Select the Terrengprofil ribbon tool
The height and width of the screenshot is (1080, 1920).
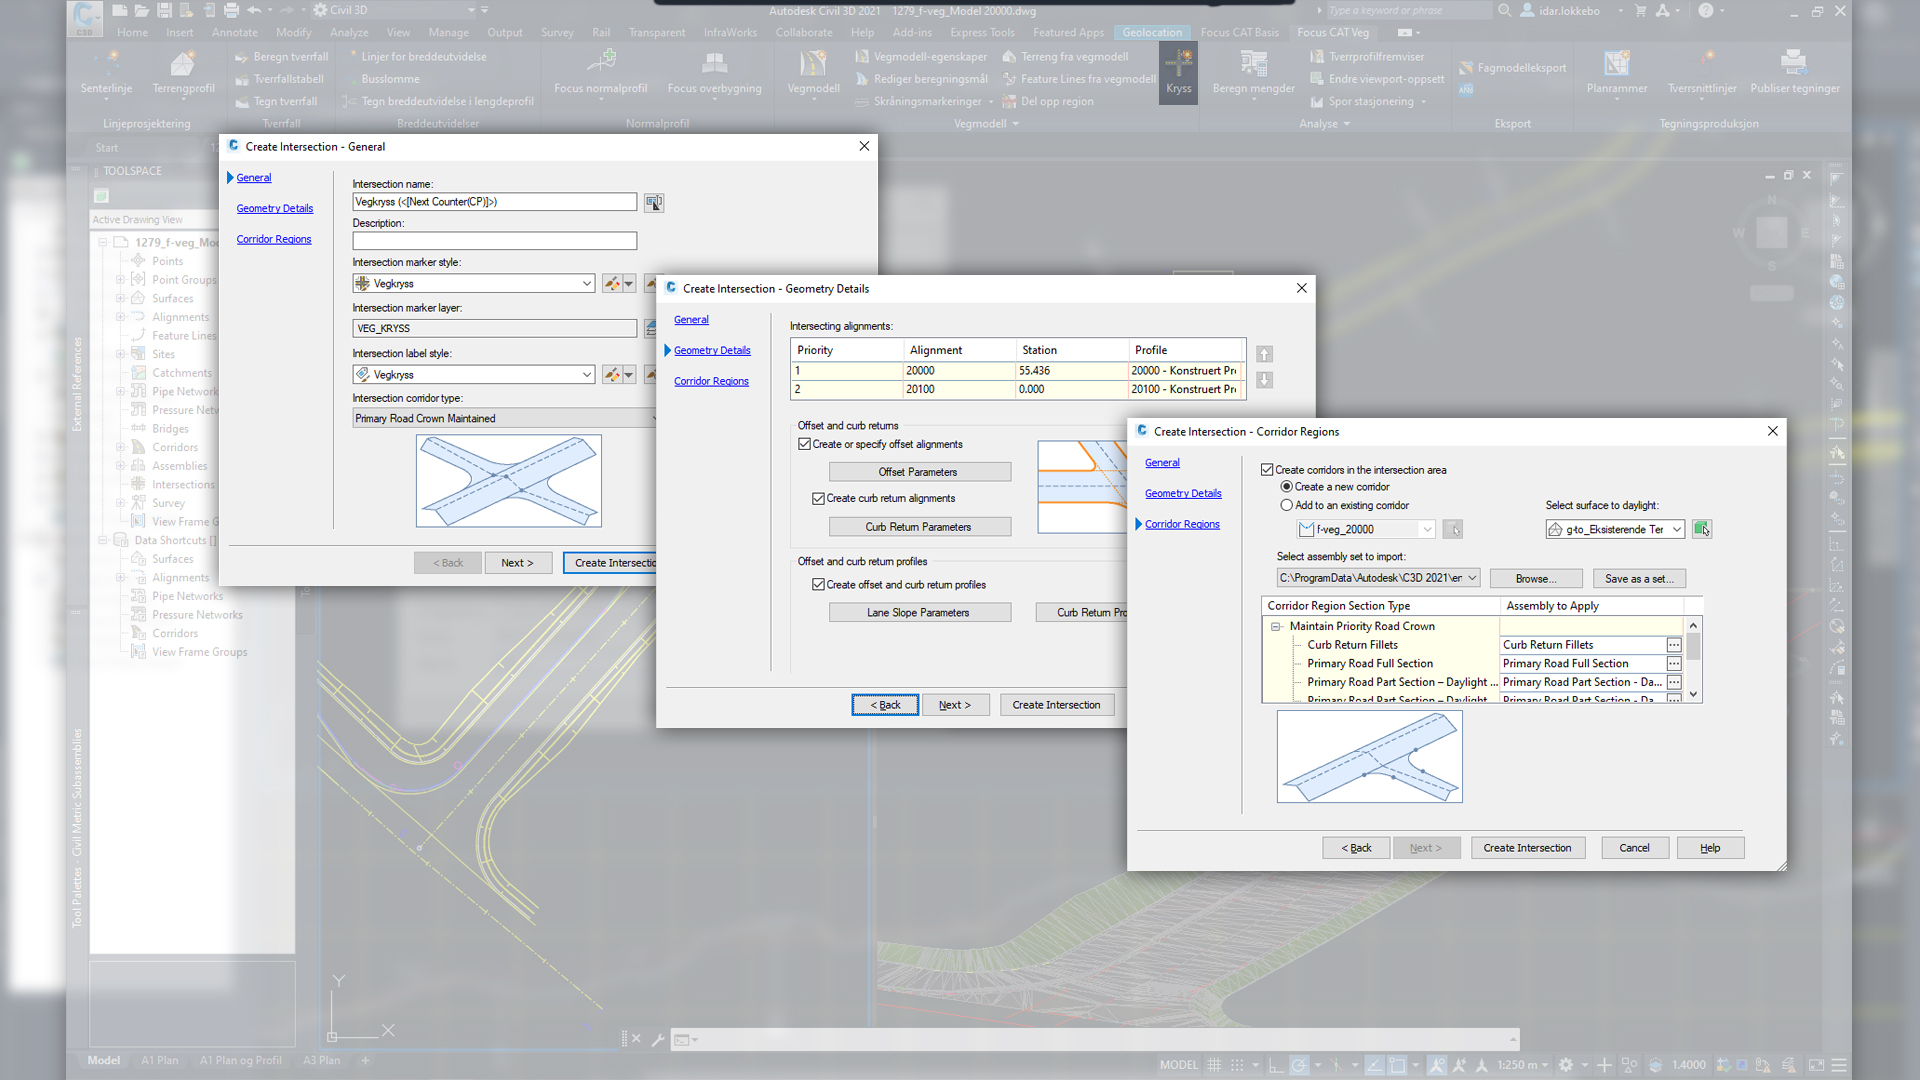(183, 73)
